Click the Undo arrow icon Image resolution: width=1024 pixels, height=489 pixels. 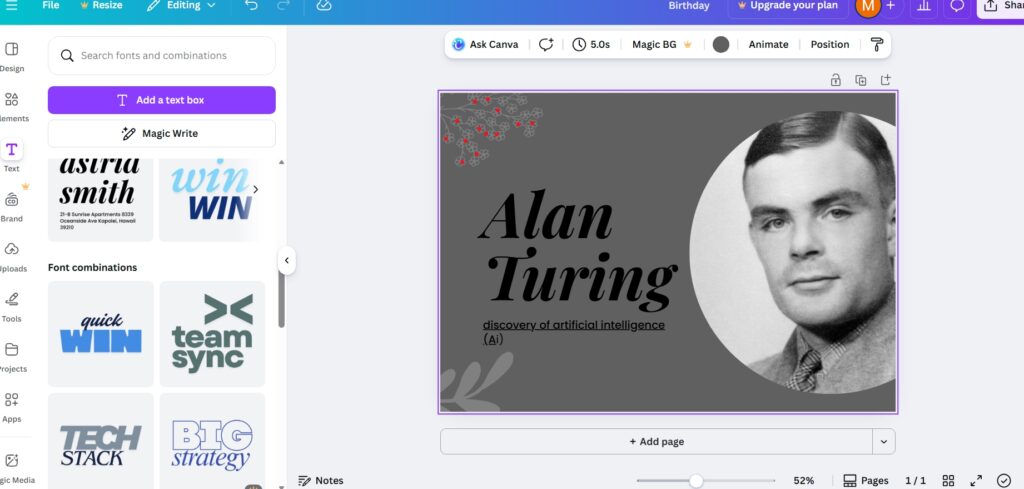[x=251, y=6]
